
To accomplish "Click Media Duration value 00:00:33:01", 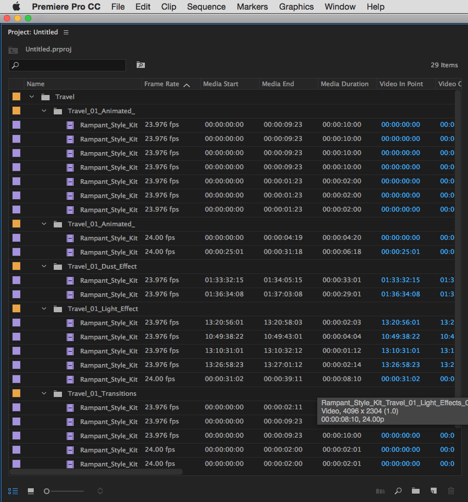I will pyautogui.click(x=342, y=280).
